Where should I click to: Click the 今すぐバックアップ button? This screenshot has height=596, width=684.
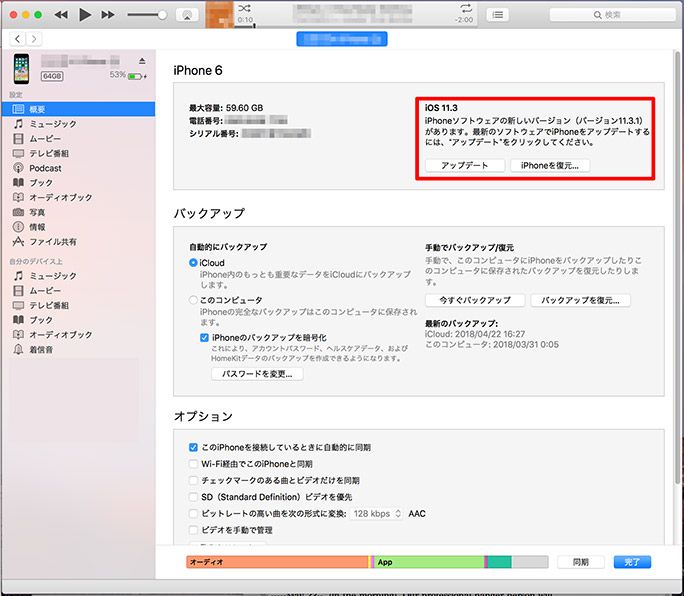(x=475, y=300)
